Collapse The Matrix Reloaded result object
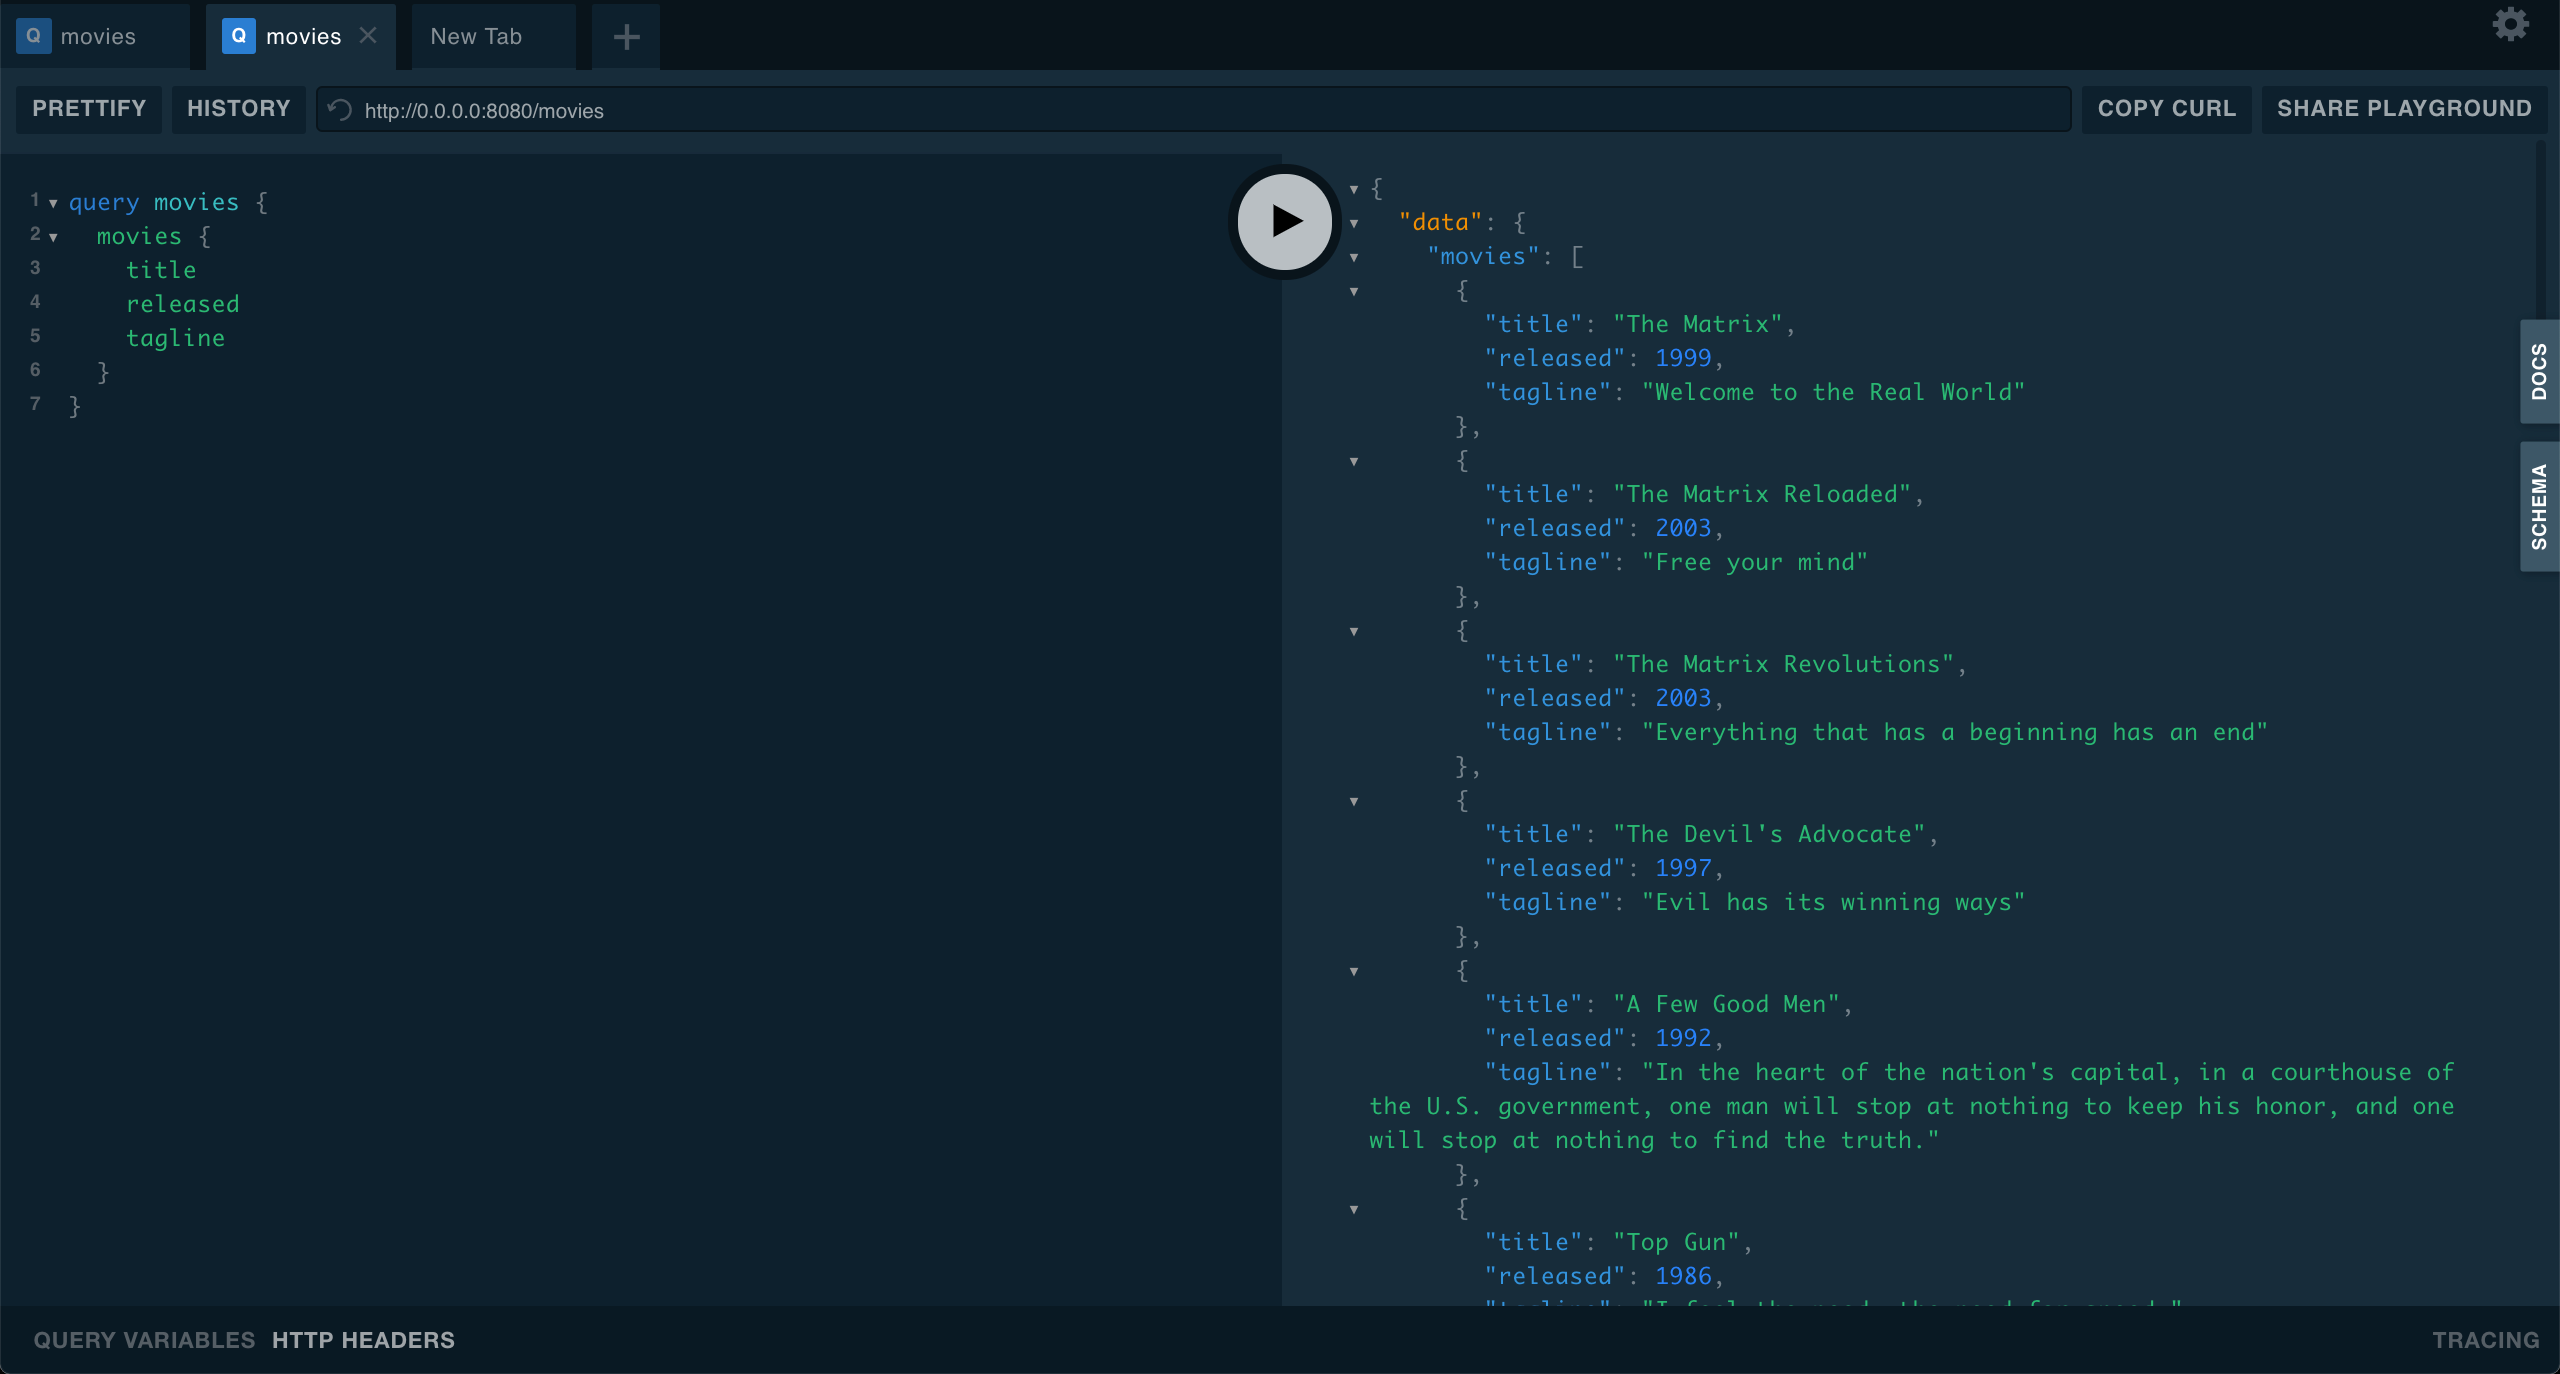This screenshot has height=1374, width=2560. click(x=1353, y=460)
